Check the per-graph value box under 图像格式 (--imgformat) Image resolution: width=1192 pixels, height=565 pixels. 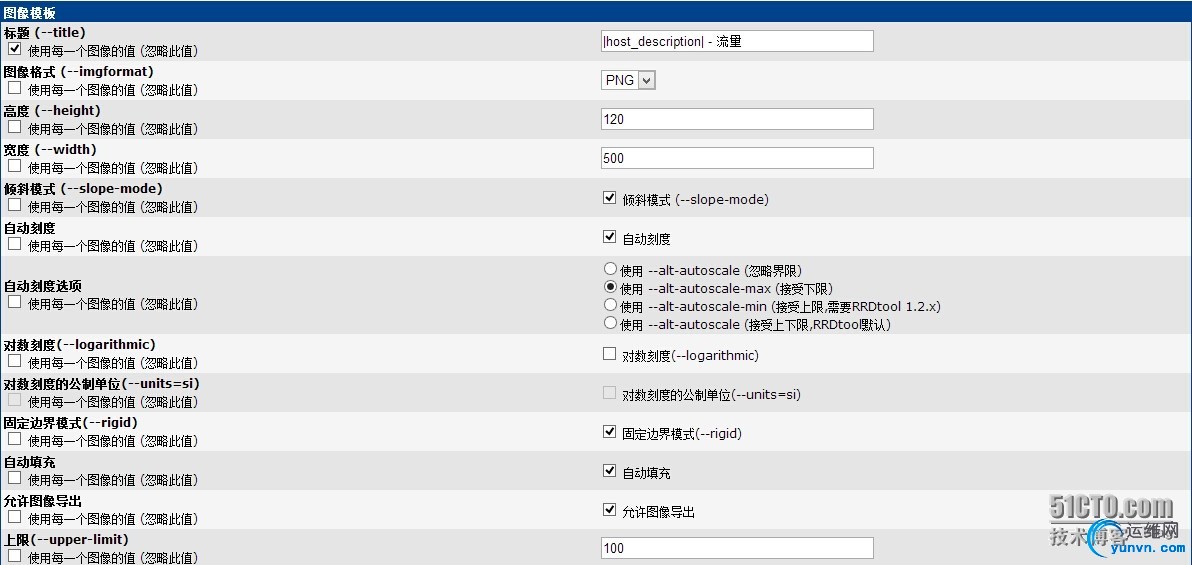click(x=14, y=88)
